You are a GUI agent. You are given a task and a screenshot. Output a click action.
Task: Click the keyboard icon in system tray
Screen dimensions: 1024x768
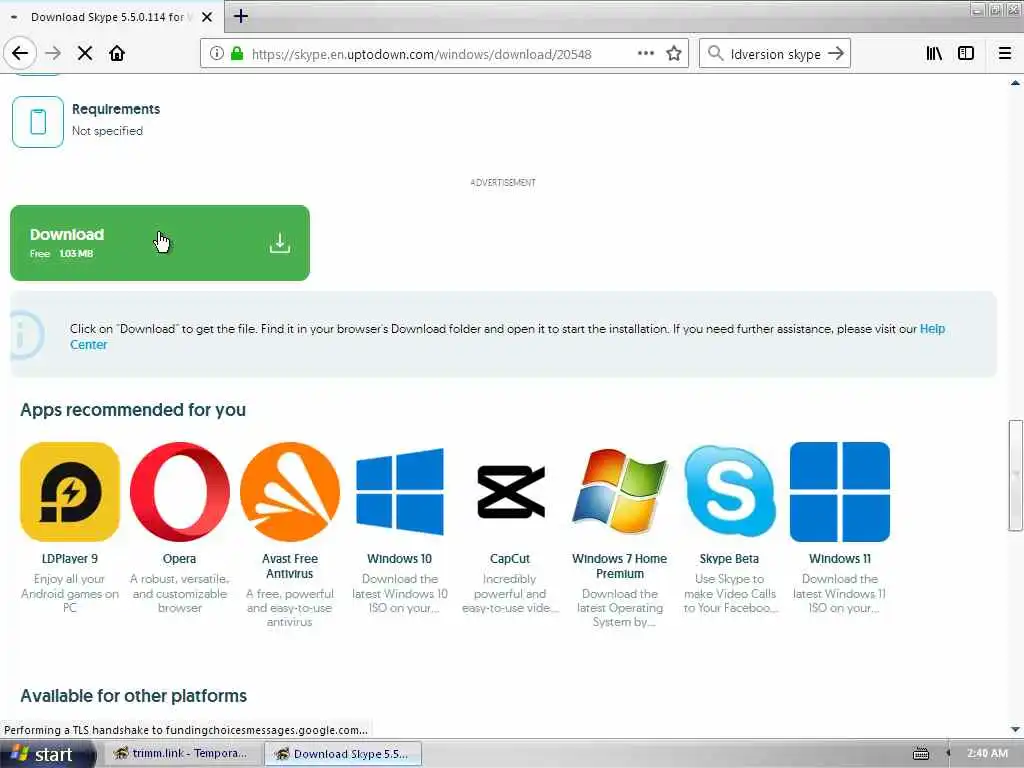921,754
